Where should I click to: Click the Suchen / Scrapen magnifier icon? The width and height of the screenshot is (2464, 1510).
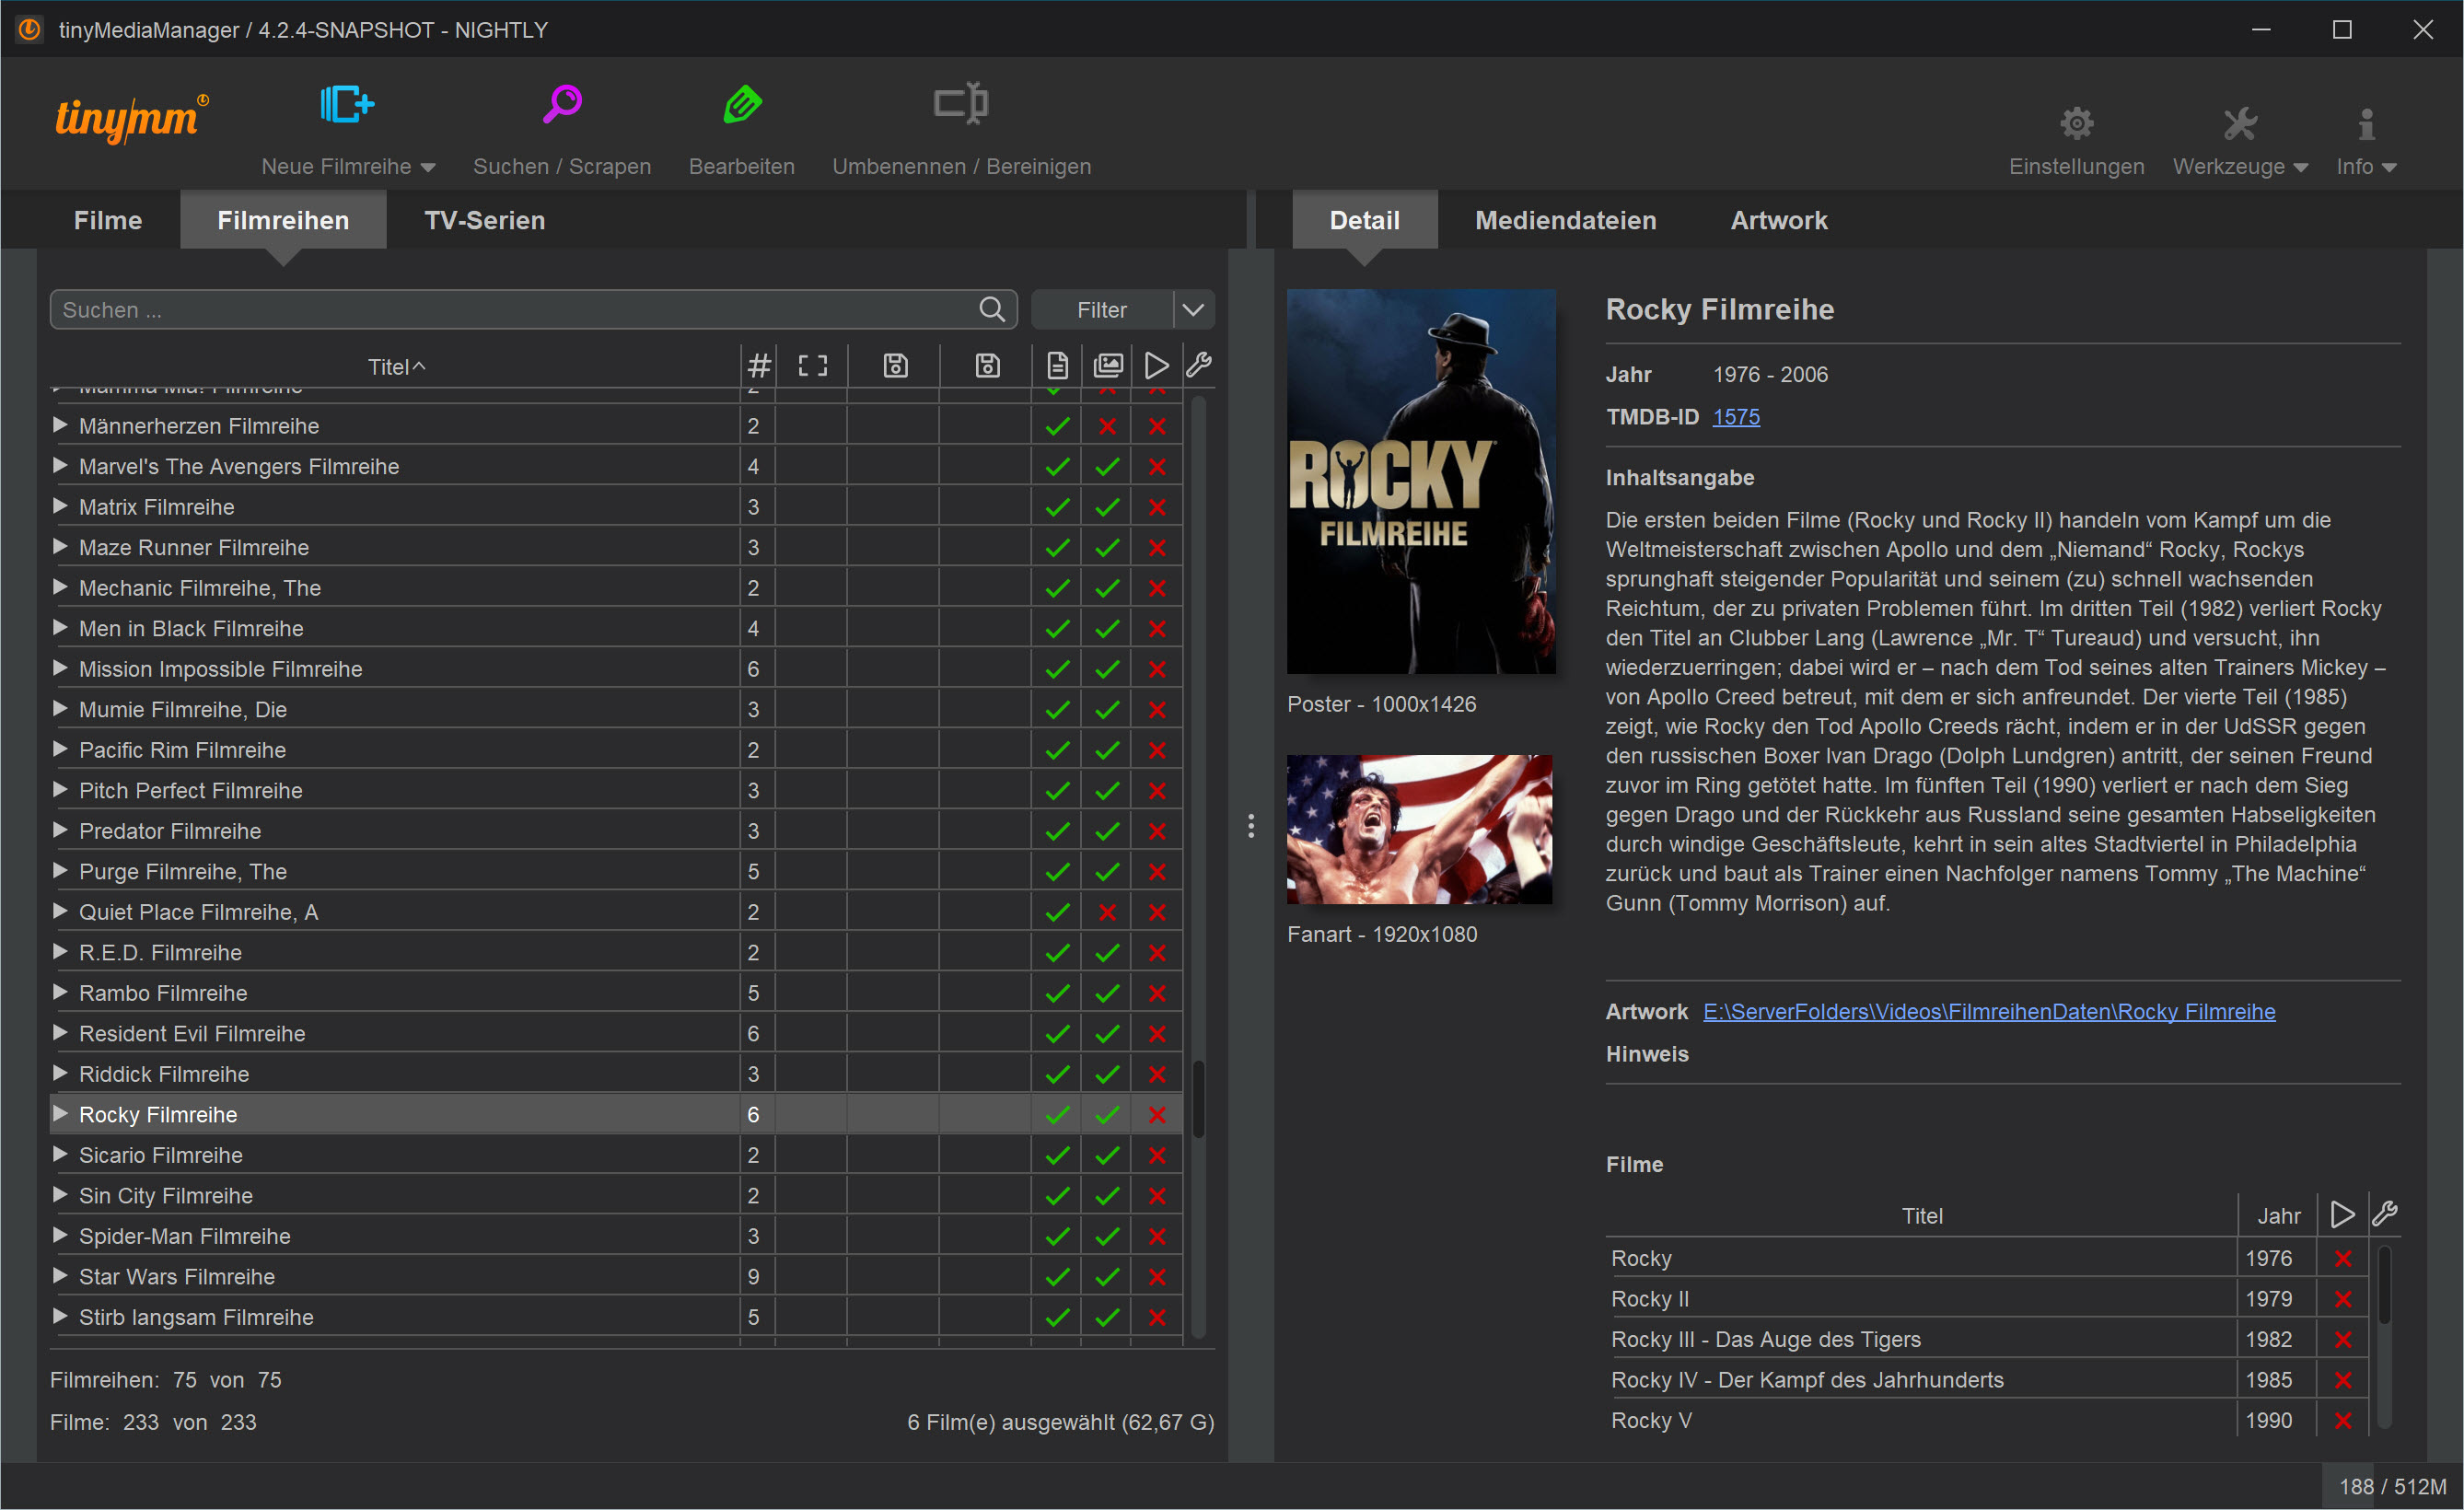[562, 104]
